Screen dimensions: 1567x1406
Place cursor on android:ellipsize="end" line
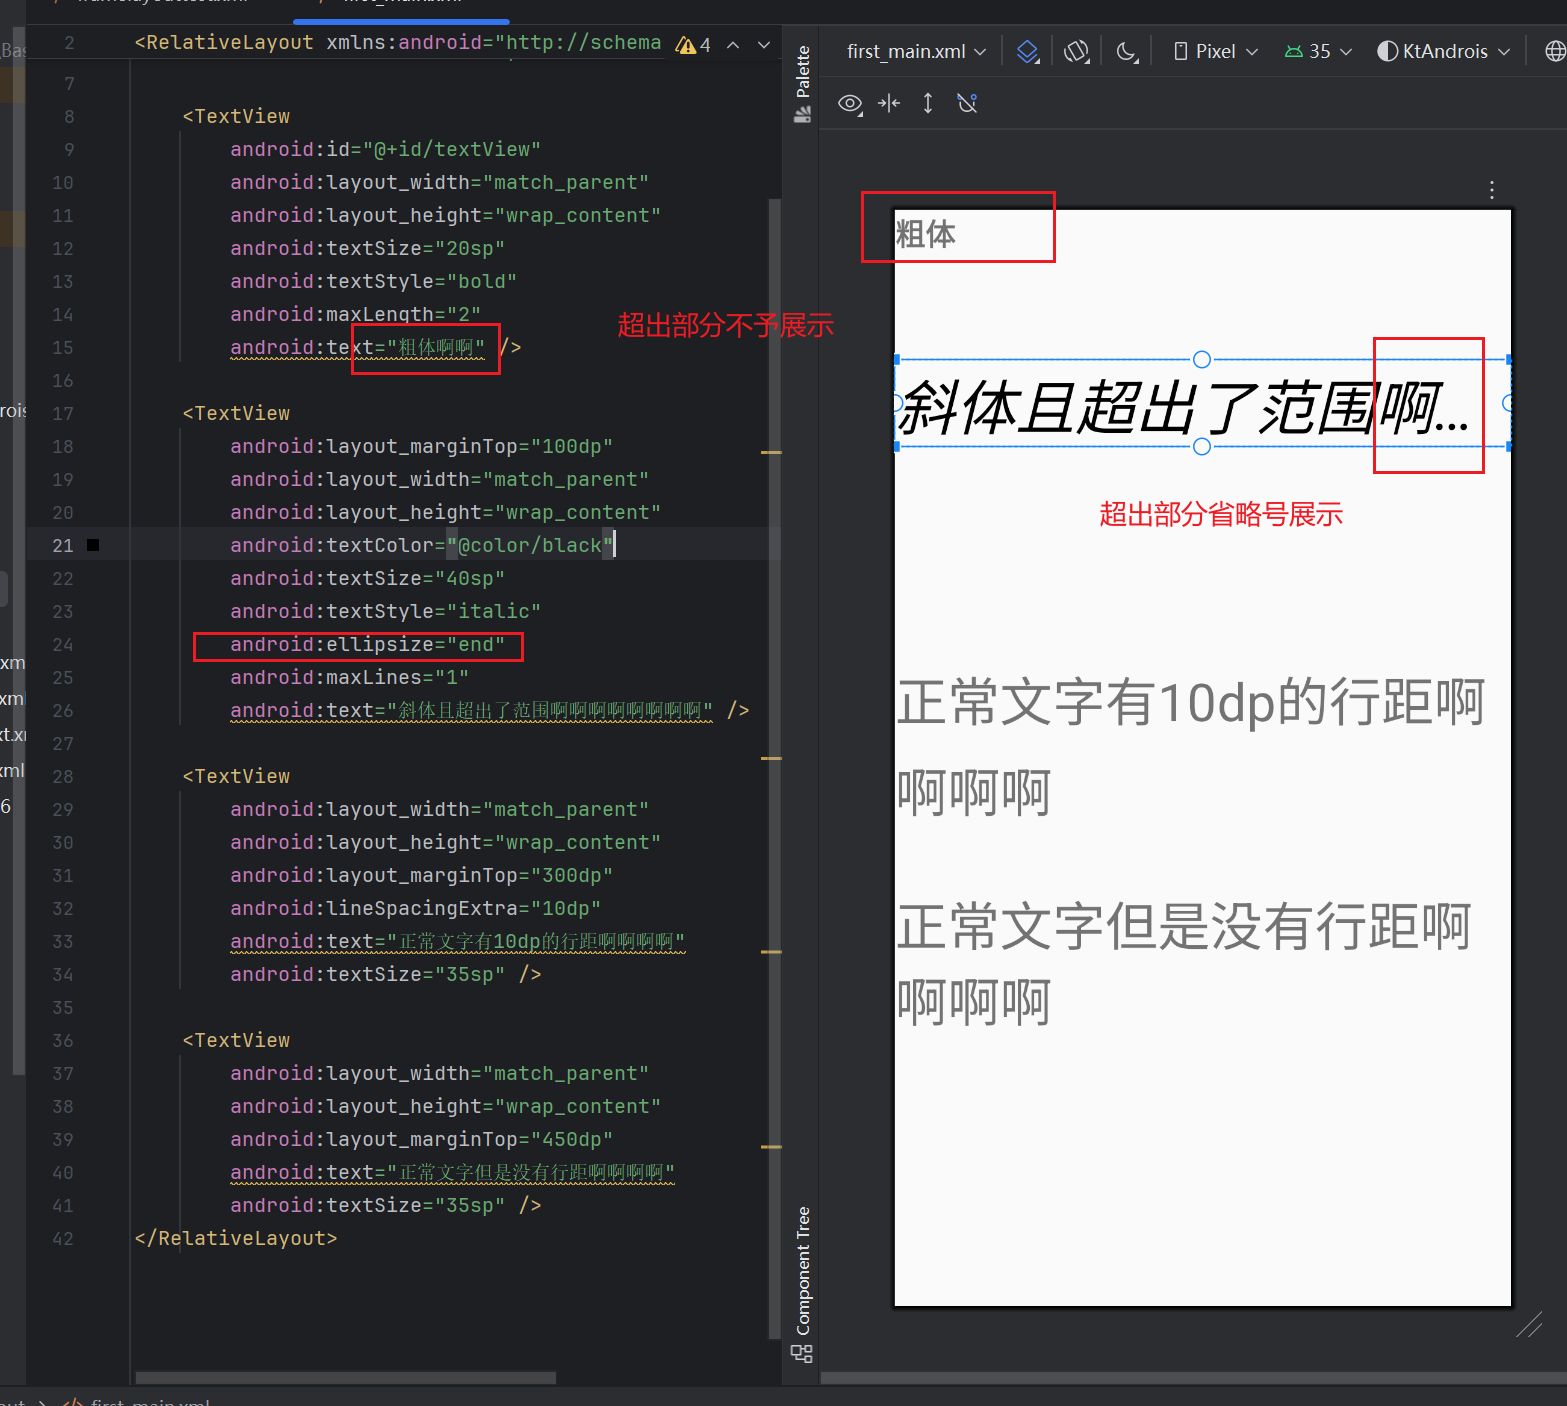pos(367,645)
